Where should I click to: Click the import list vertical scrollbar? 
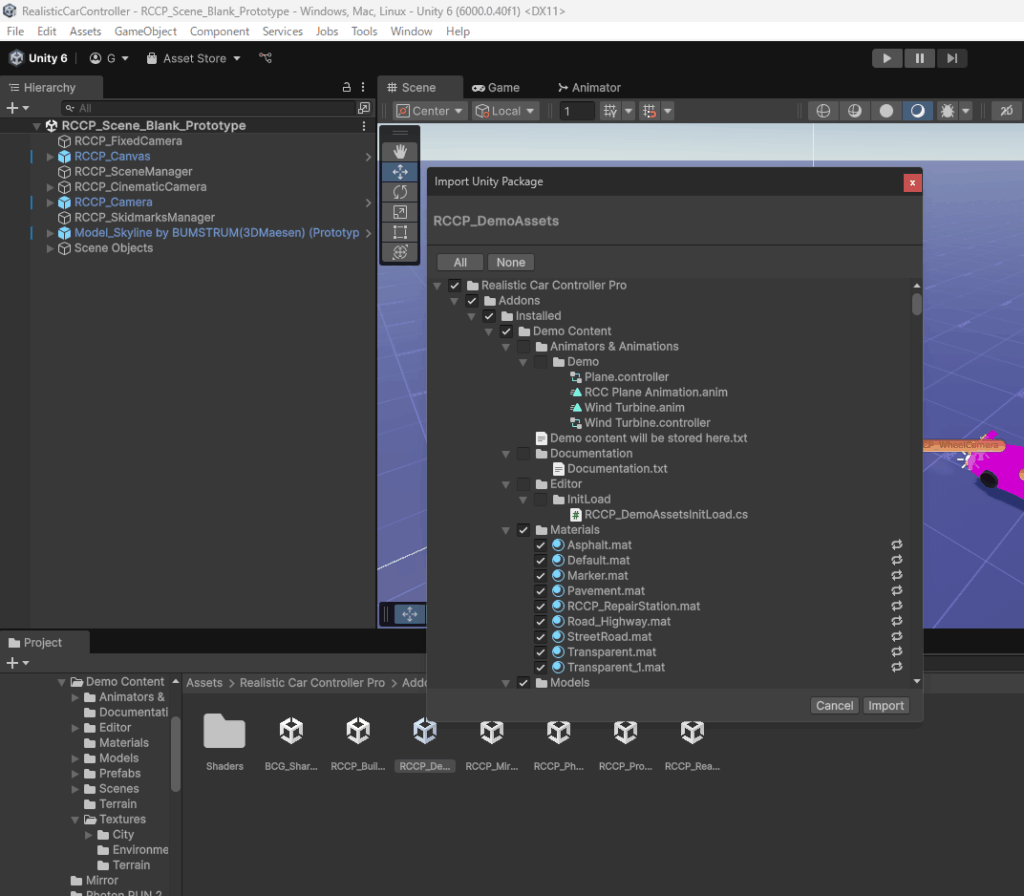click(916, 303)
